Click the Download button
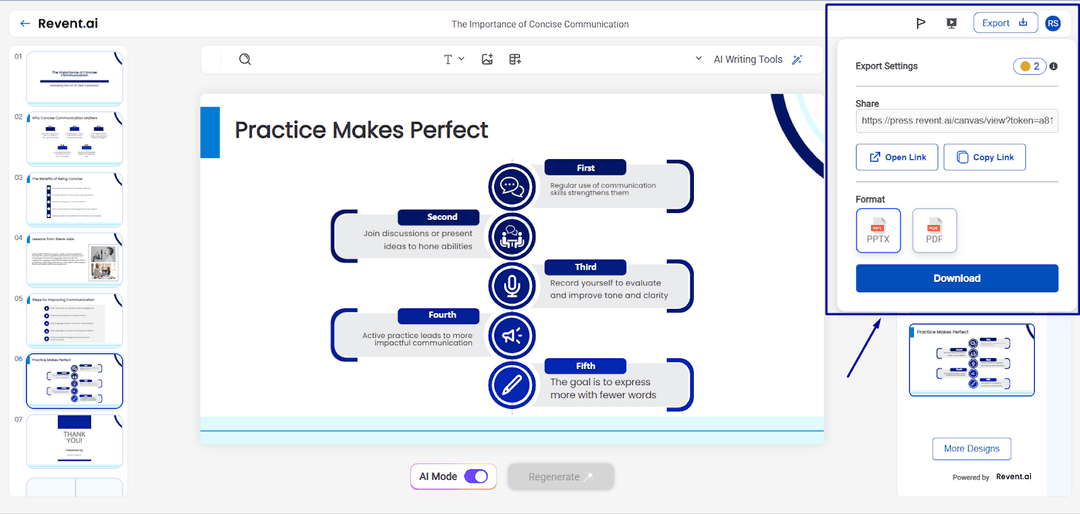This screenshot has width=1080, height=514. [x=957, y=278]
